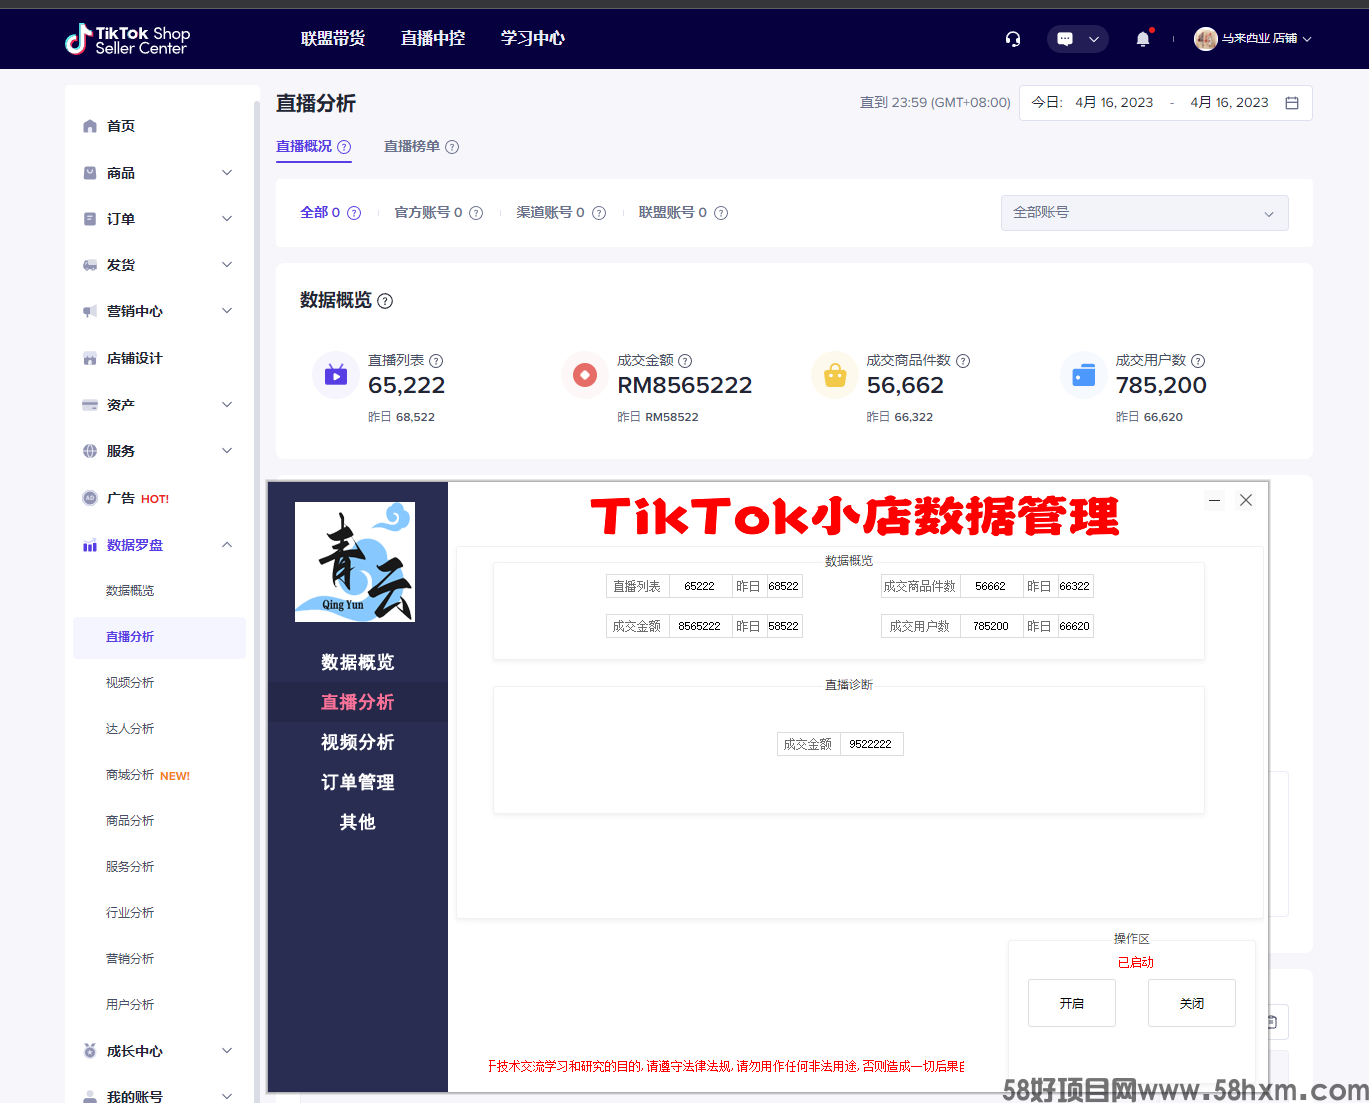Select 其他 in the management tool menu
Viewport: 1369px width, 1103px height.
pos(358,822)
